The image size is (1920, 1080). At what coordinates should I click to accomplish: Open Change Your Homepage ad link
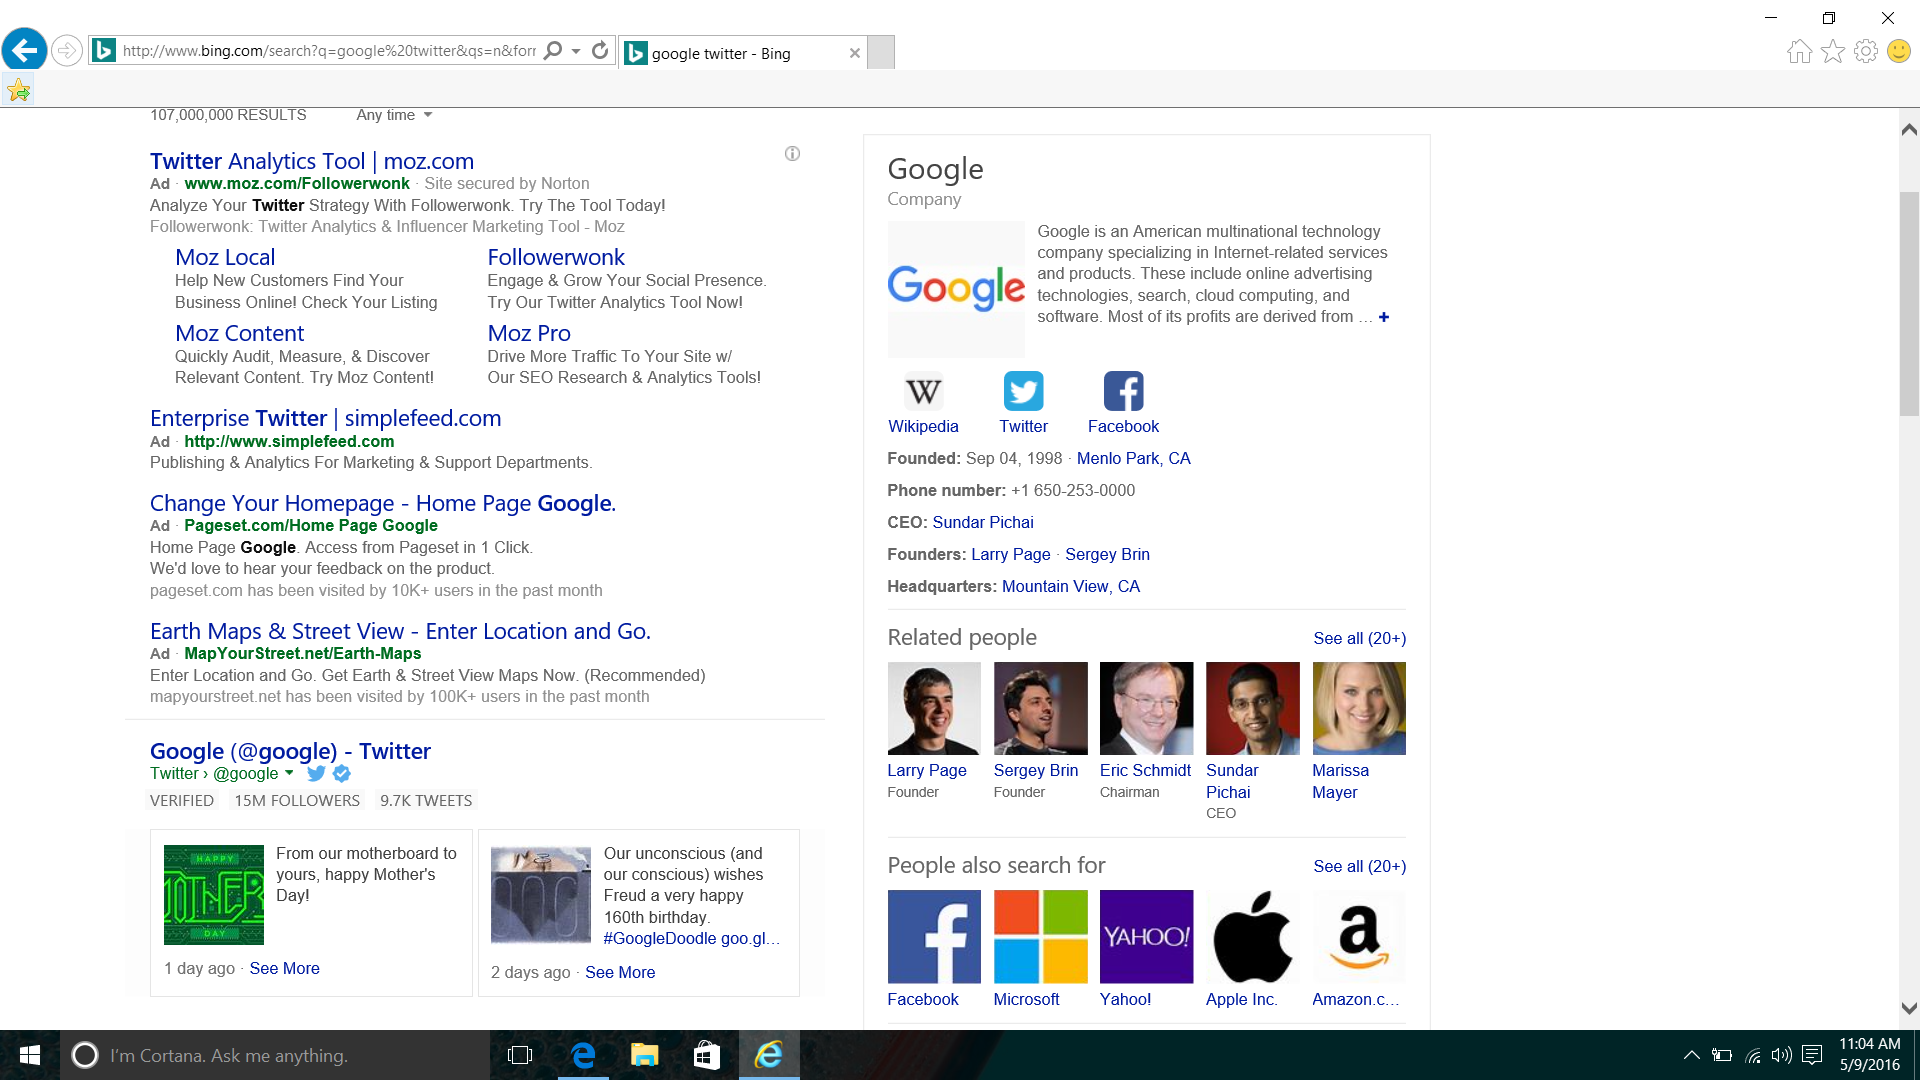(383, 503)
